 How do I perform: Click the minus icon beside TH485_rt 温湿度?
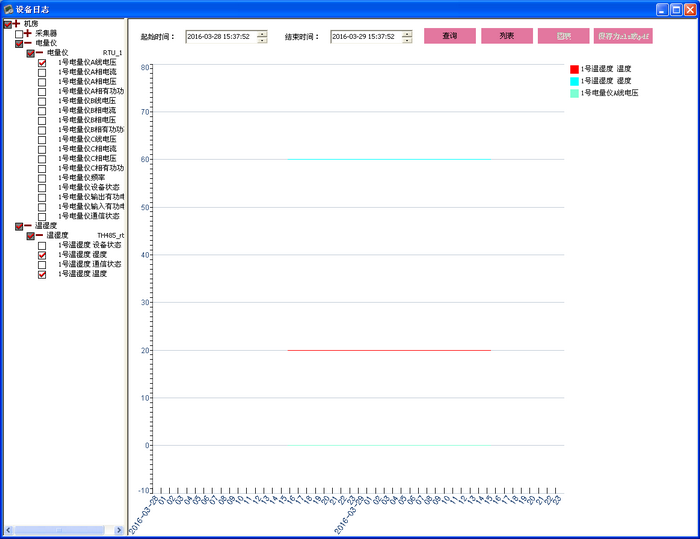40,235
